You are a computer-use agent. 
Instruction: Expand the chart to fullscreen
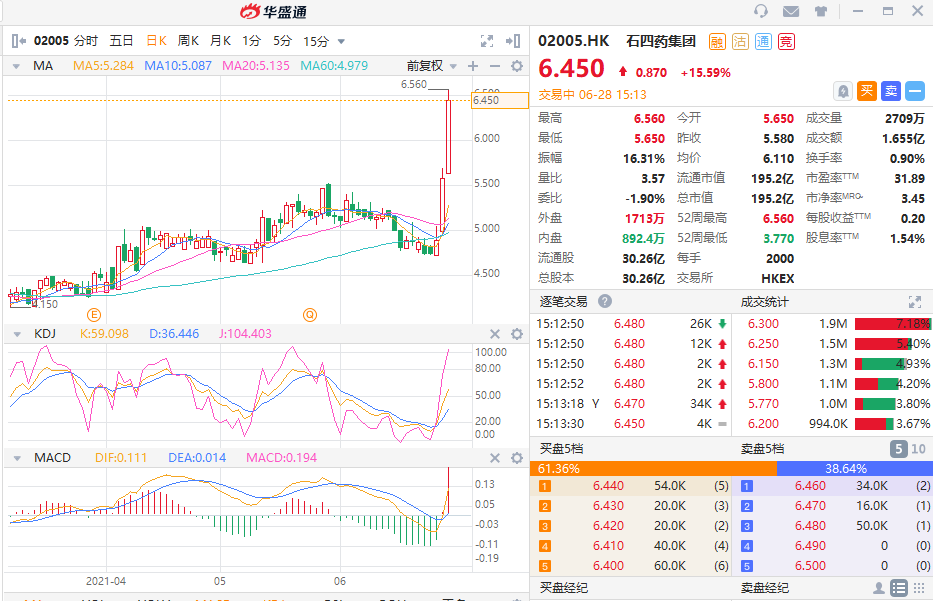(487, 41)
